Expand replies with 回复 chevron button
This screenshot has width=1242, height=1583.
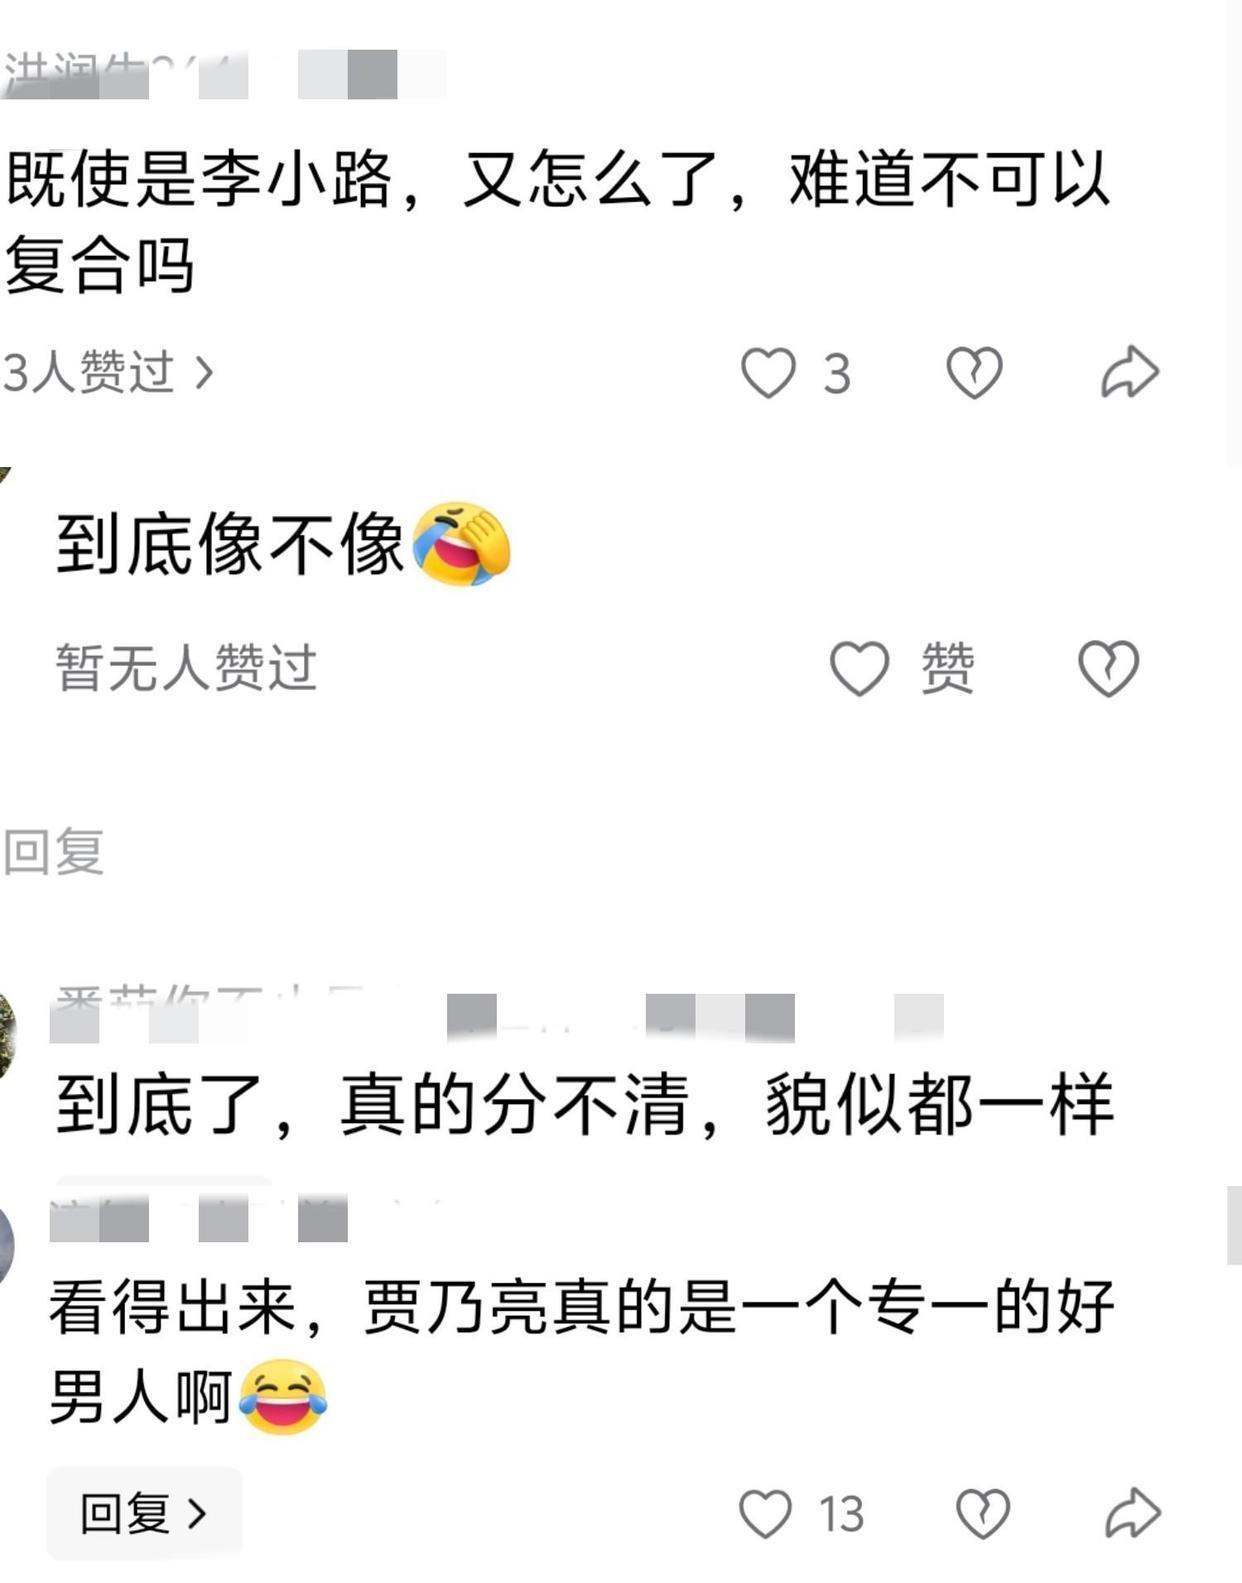(x=144, y=1513)
